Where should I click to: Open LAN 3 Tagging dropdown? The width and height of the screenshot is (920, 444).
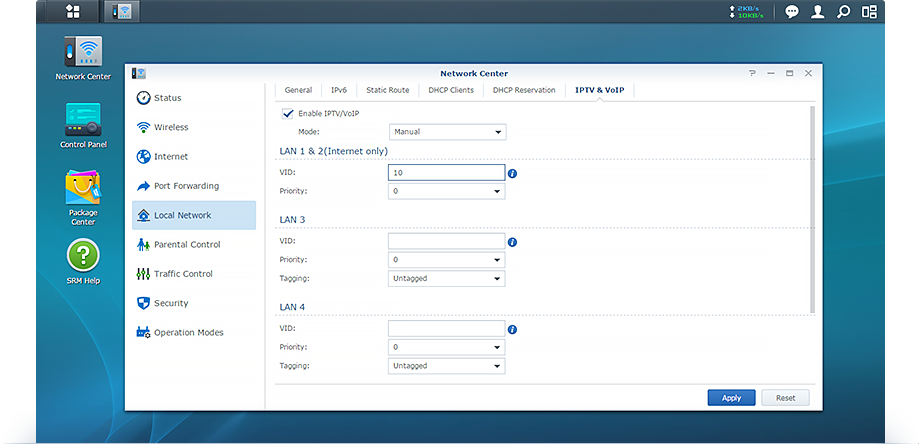point(448,279)
